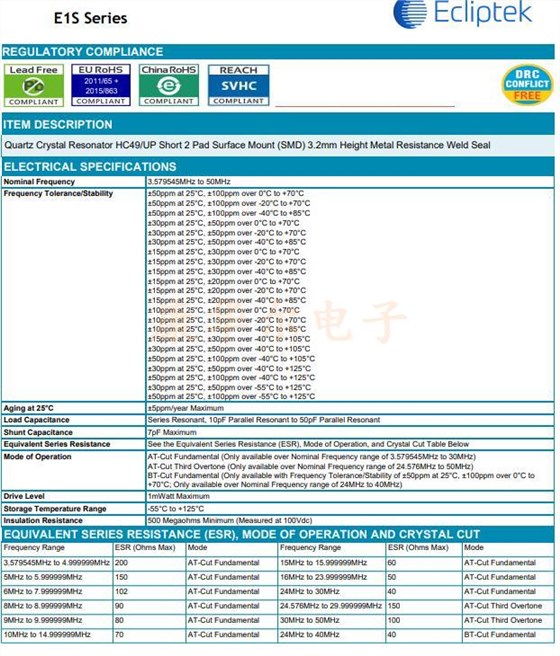This screenshot has width=560, height=656.
Task: Select the Equivalent Series Resistance label
Action: click(57, 444)
